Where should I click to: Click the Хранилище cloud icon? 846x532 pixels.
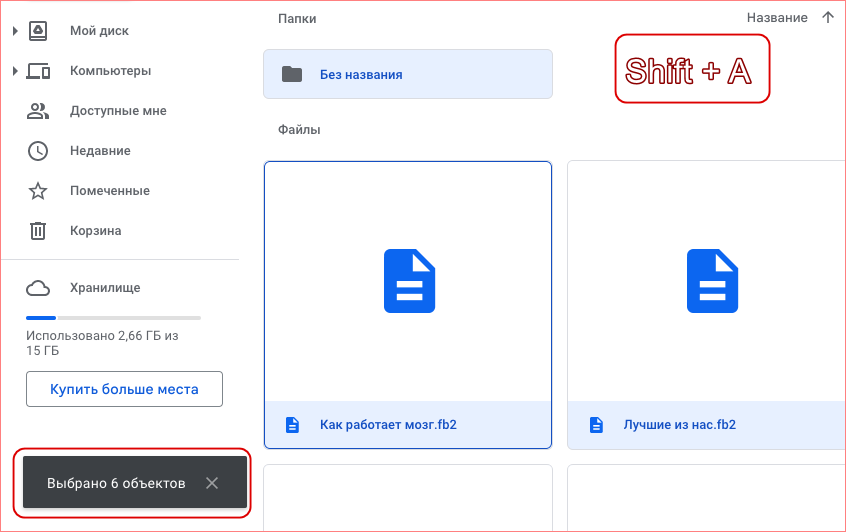38,288
